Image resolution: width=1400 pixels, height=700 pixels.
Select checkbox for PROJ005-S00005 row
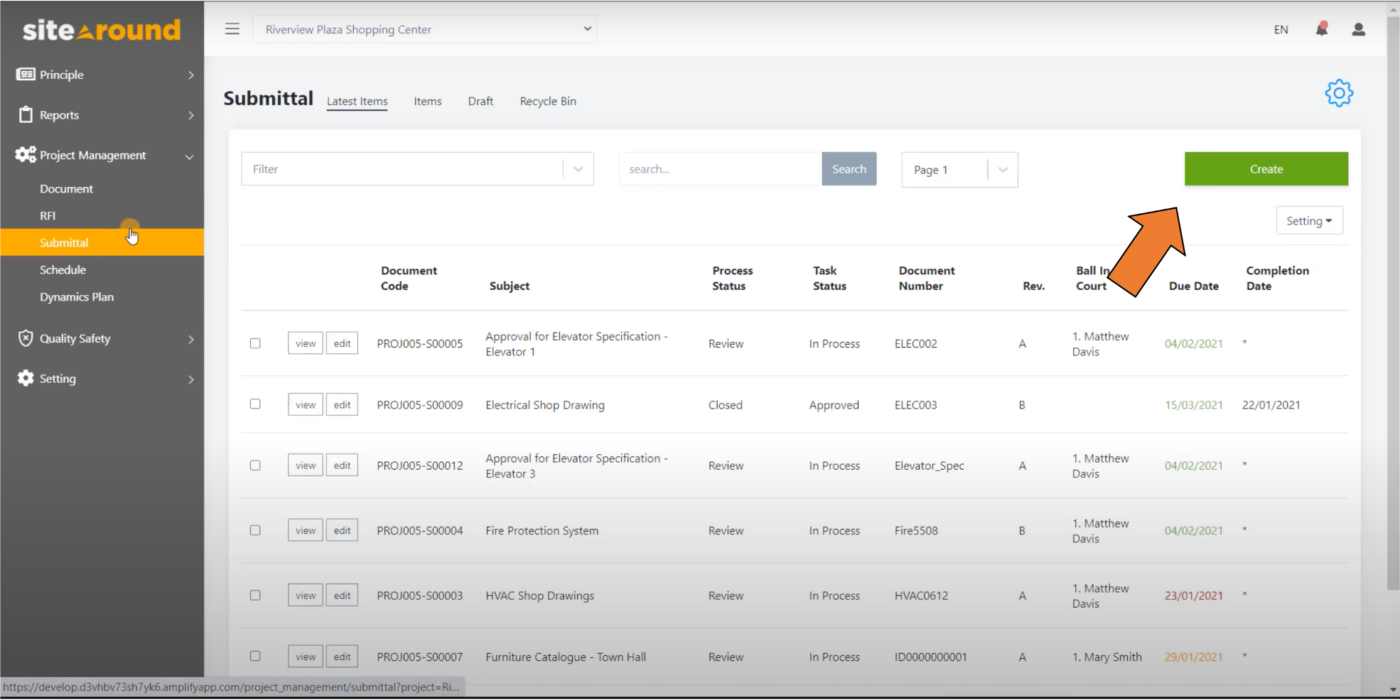pos(255,343)
